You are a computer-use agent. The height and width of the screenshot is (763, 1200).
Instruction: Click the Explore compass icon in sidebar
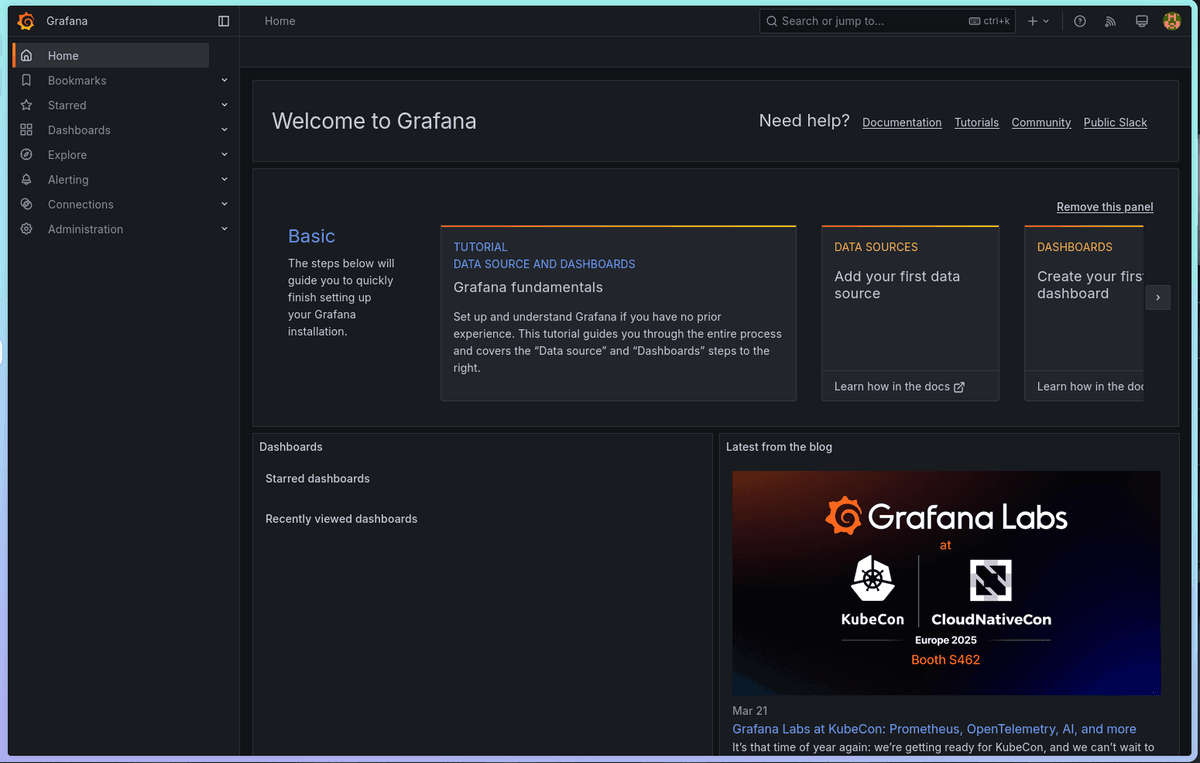tap(27, 155)
